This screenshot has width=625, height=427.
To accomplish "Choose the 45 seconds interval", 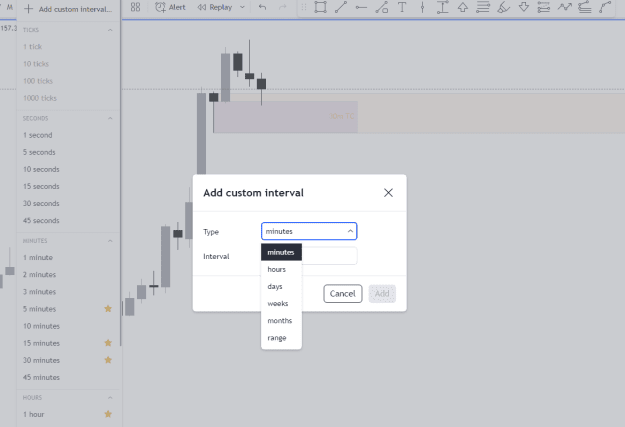I will pyautogui.click(x=68, y=221).
